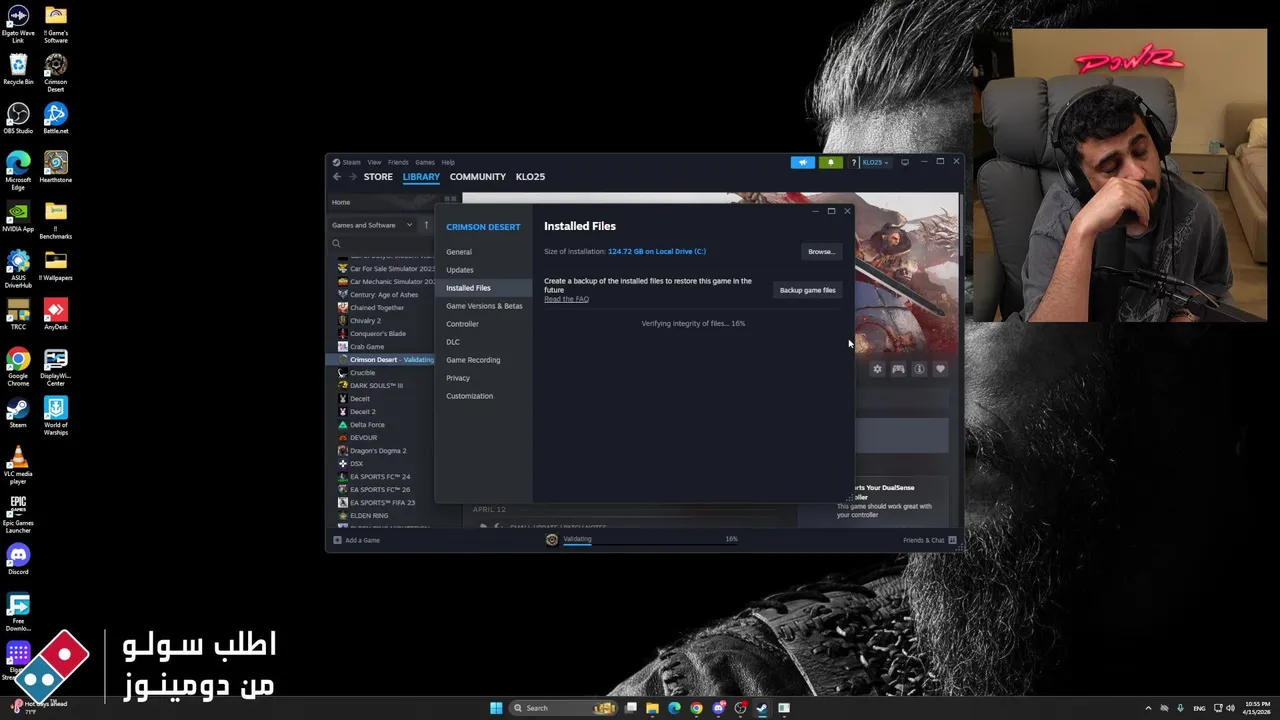Viewport: 1280px width, 720px height.
Task: Open the Friends menu
Action: (398, 162)
